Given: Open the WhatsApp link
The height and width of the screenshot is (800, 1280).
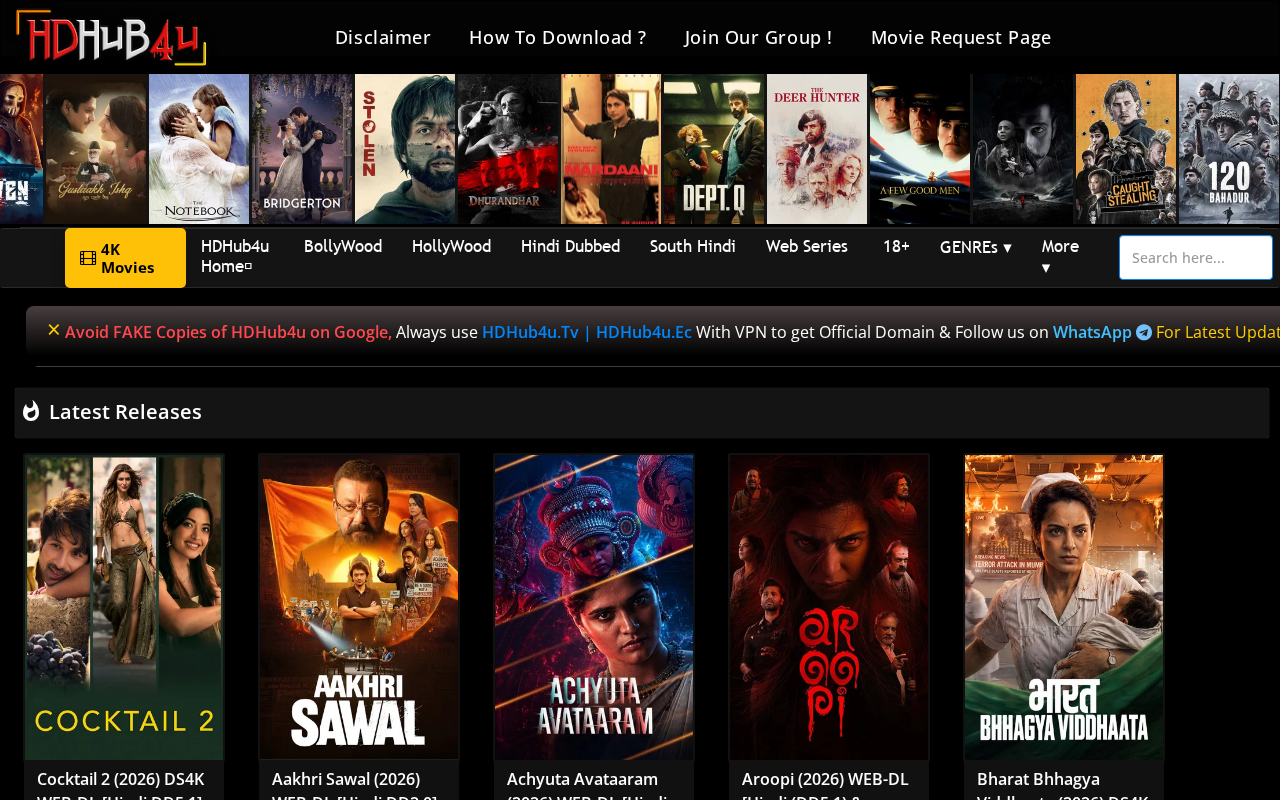Looking at the screenshot, I should click(x=1092, y=332).
